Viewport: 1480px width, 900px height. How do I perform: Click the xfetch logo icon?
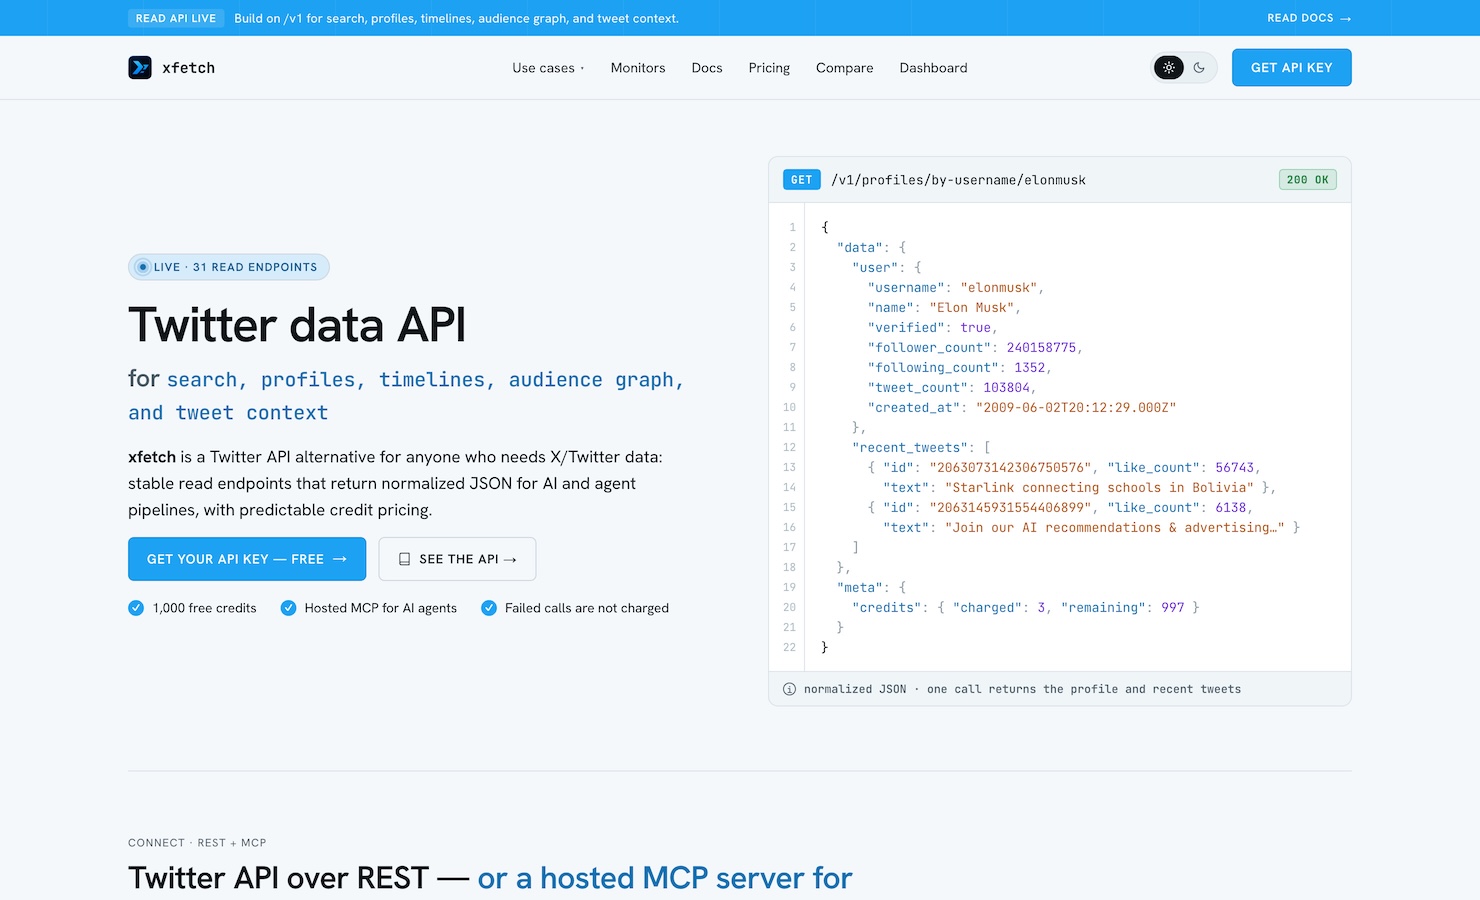140,67
